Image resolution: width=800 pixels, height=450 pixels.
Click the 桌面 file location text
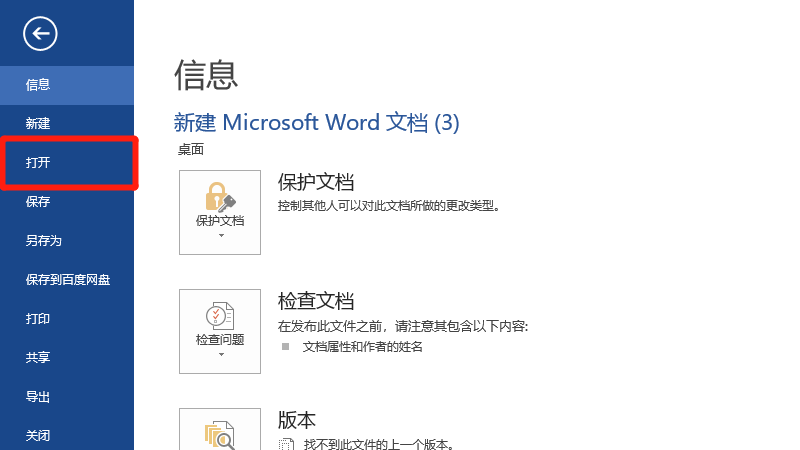pos(190,150)
